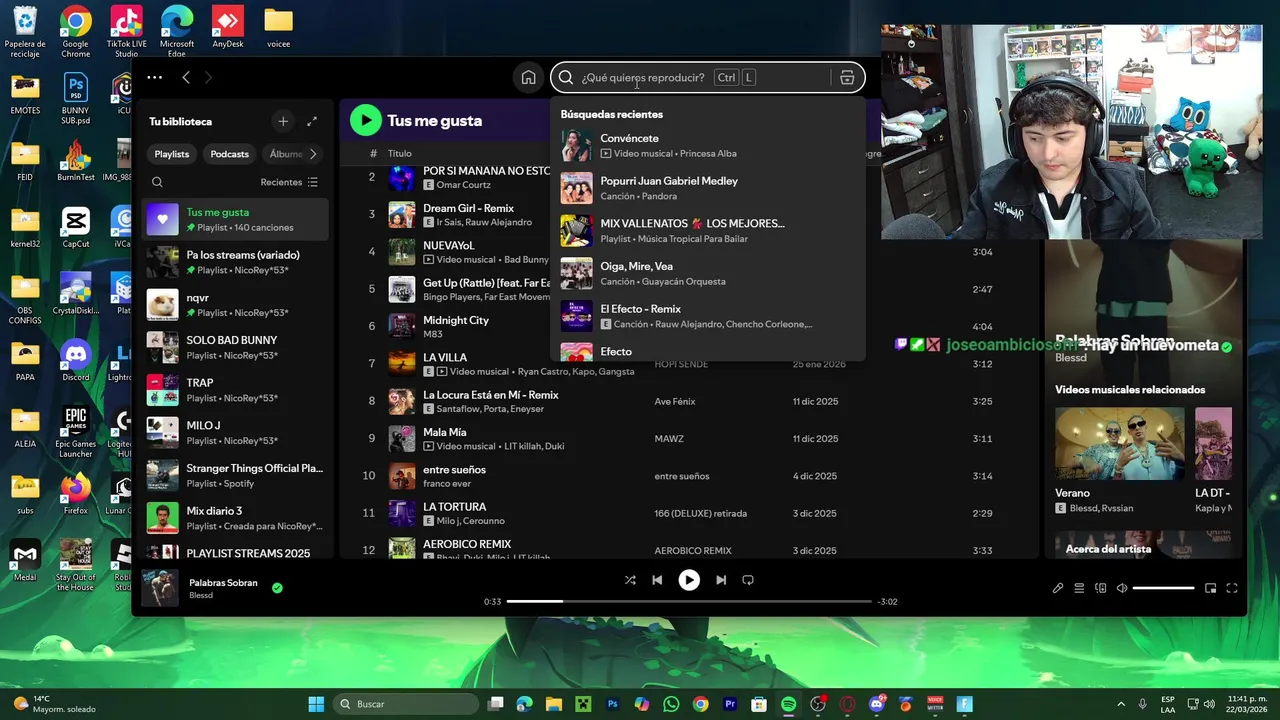The height and width of the screenshot is (720, 1280).
Task: Toggle repeat mode
Action: click(x=748, y=580)
